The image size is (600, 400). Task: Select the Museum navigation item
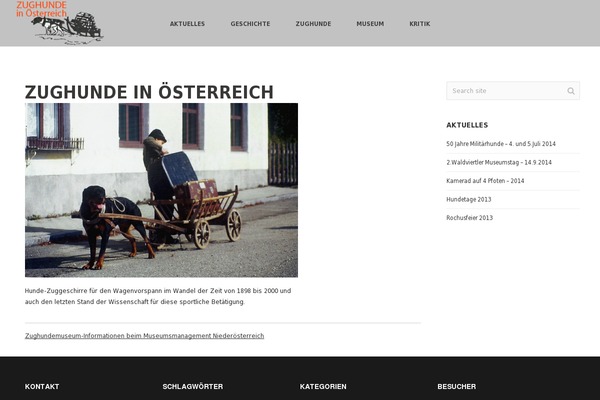tap(370, 24)
